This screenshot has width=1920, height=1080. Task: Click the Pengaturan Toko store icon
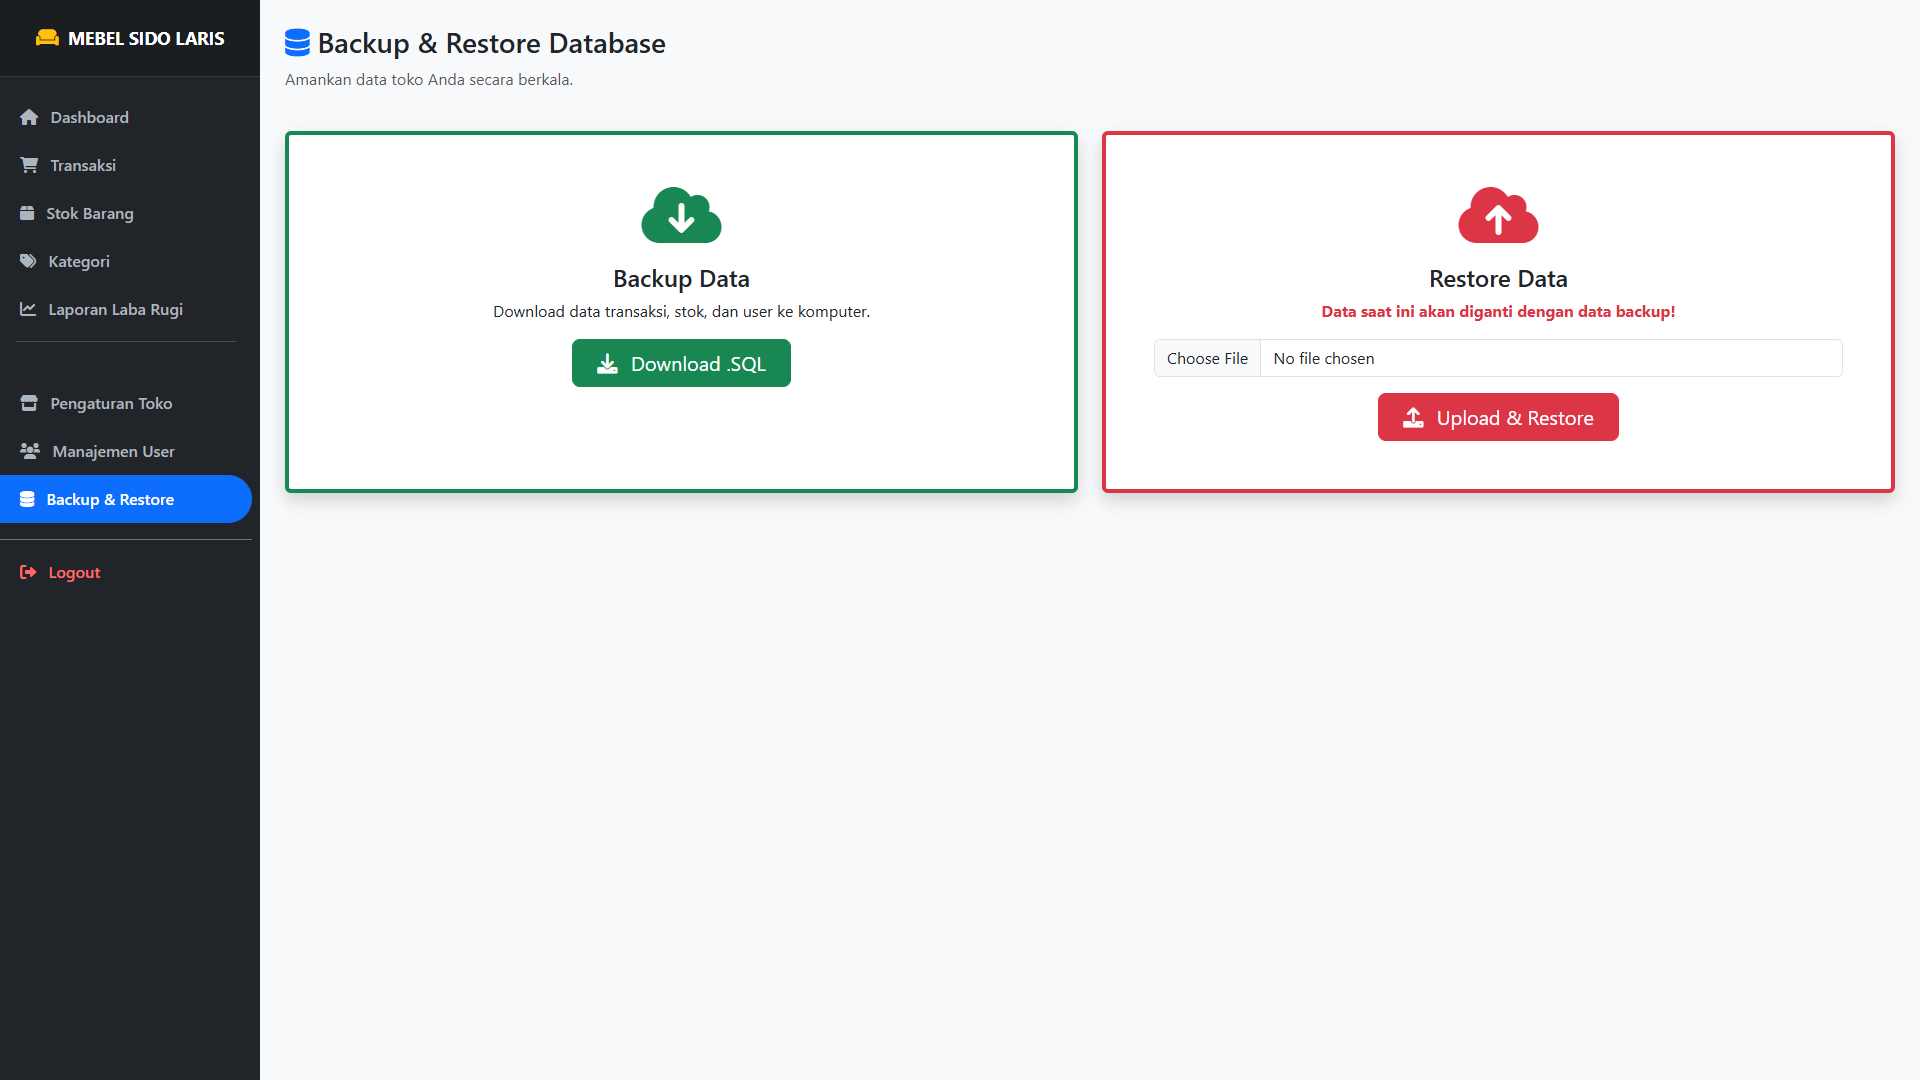tap(29, 403)
